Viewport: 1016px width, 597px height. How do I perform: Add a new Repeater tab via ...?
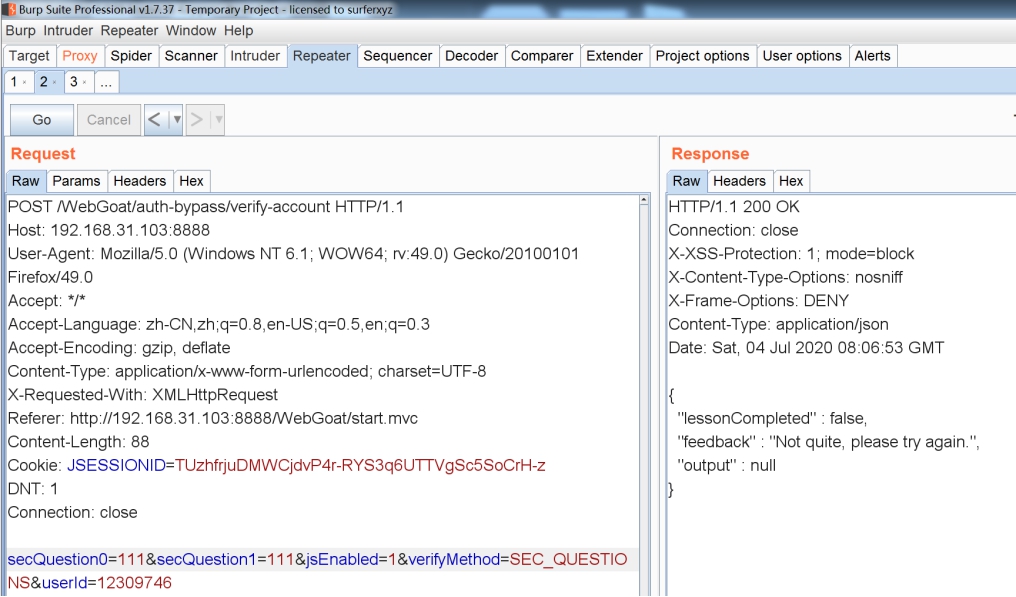(x=106, y=82)
